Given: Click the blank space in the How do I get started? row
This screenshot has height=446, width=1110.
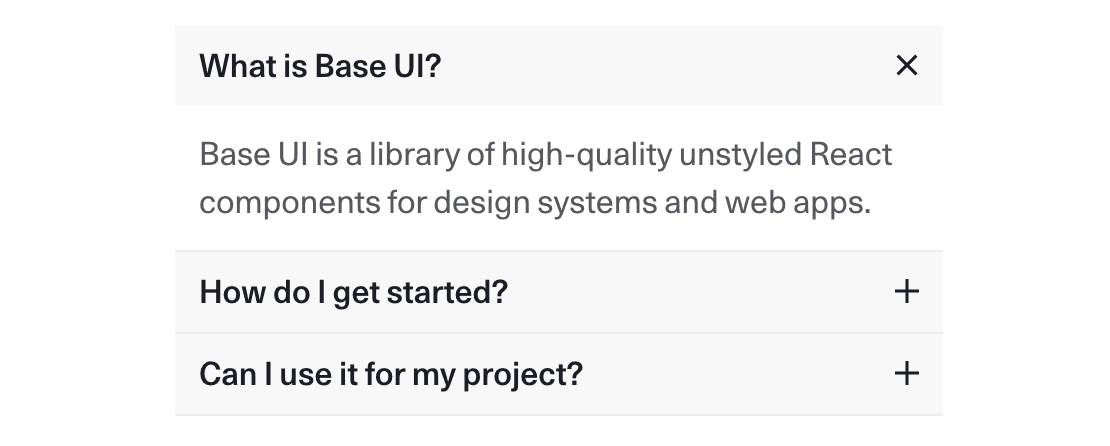Looking at the screenshot, I should [701, 292].
